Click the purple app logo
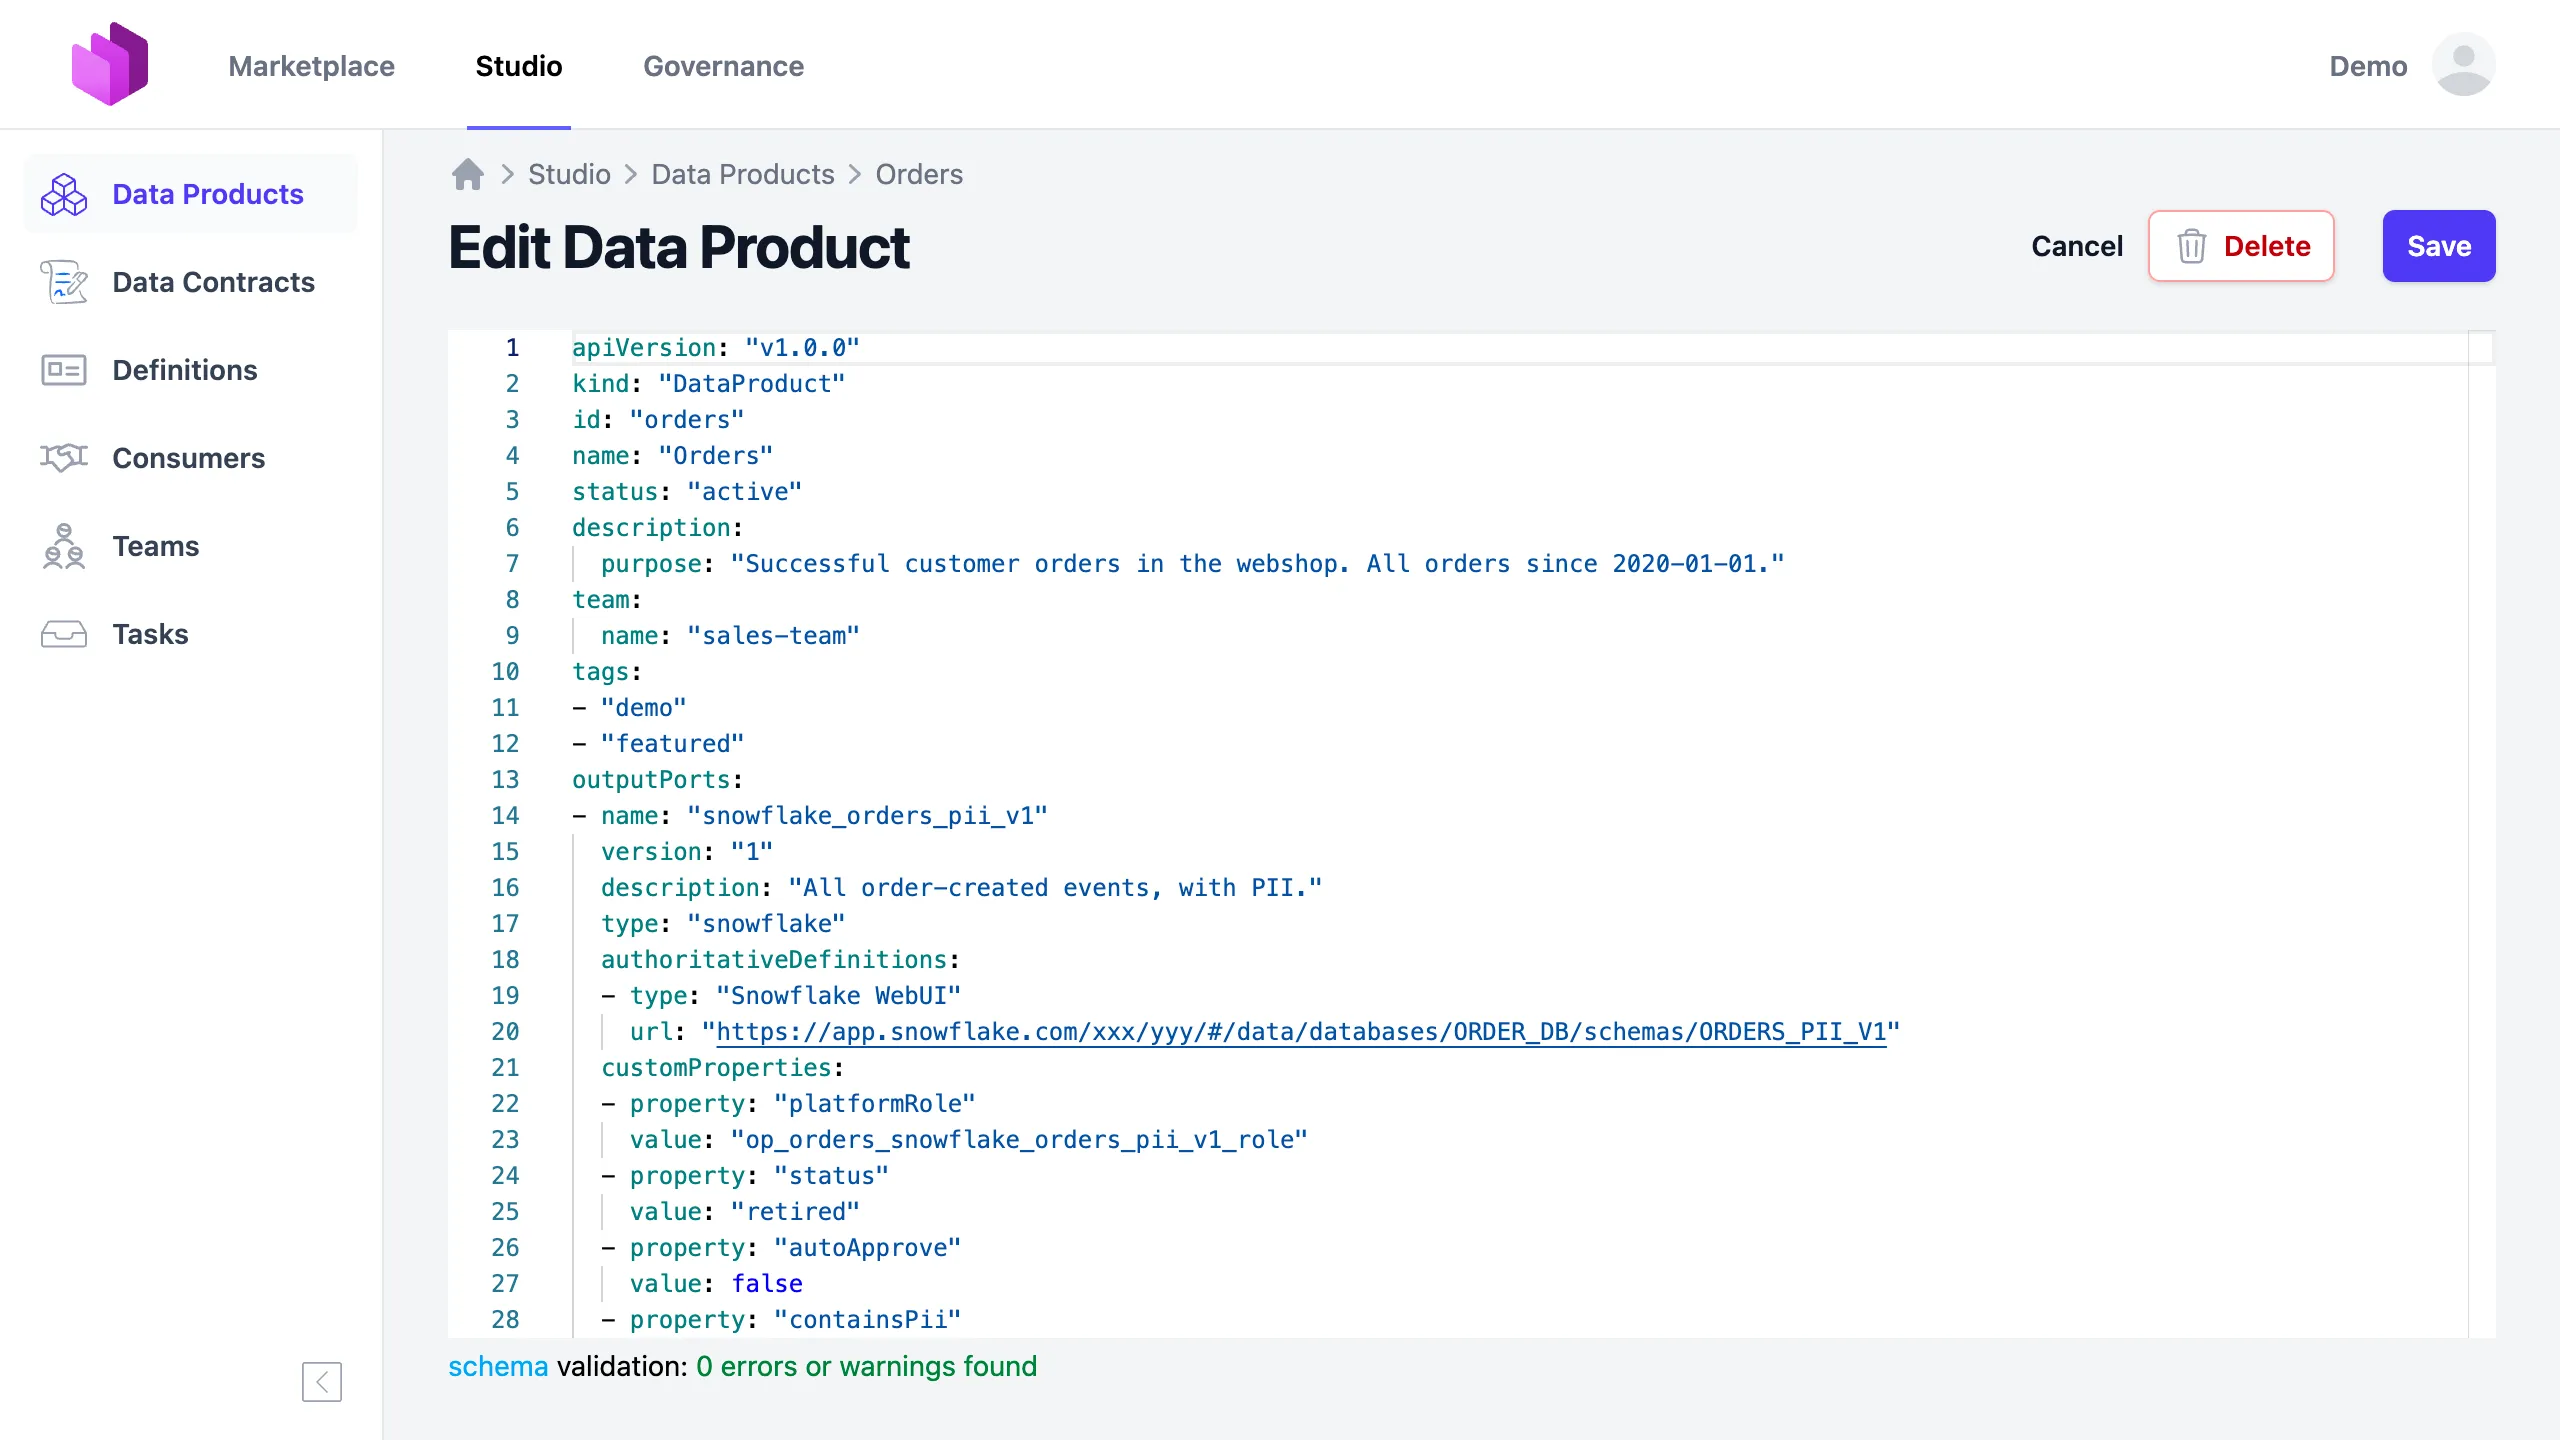 click(111, 63)
